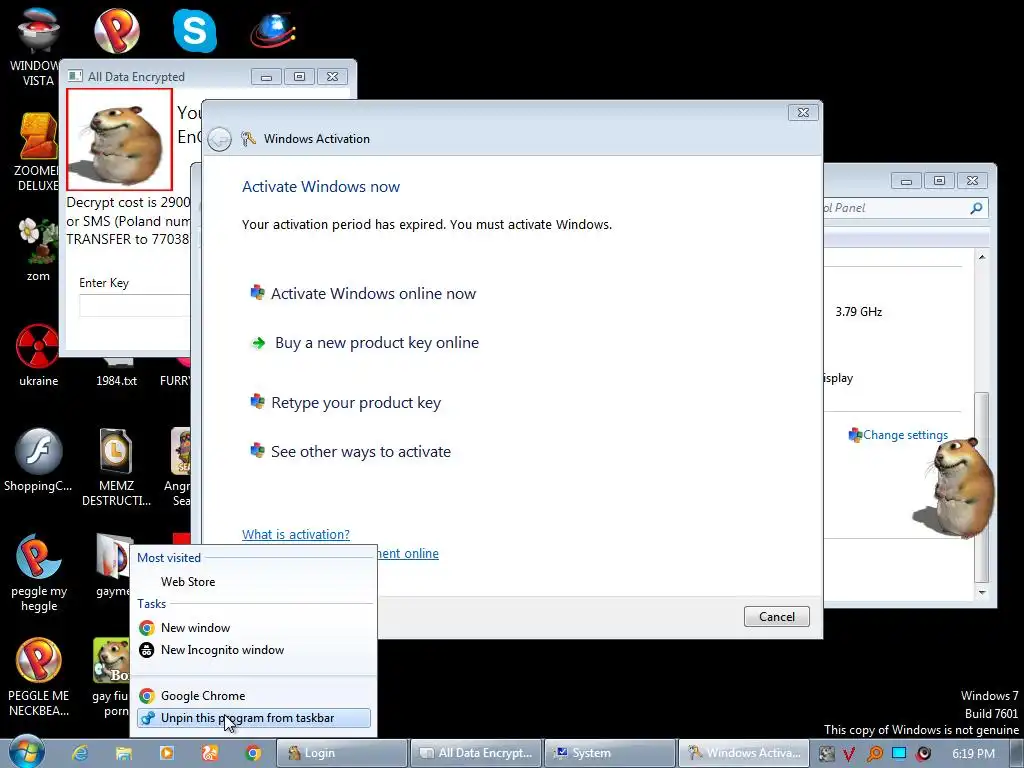
Task: Switch to the All Data Encrypt... taskbar button
Action: click(477, 753)
